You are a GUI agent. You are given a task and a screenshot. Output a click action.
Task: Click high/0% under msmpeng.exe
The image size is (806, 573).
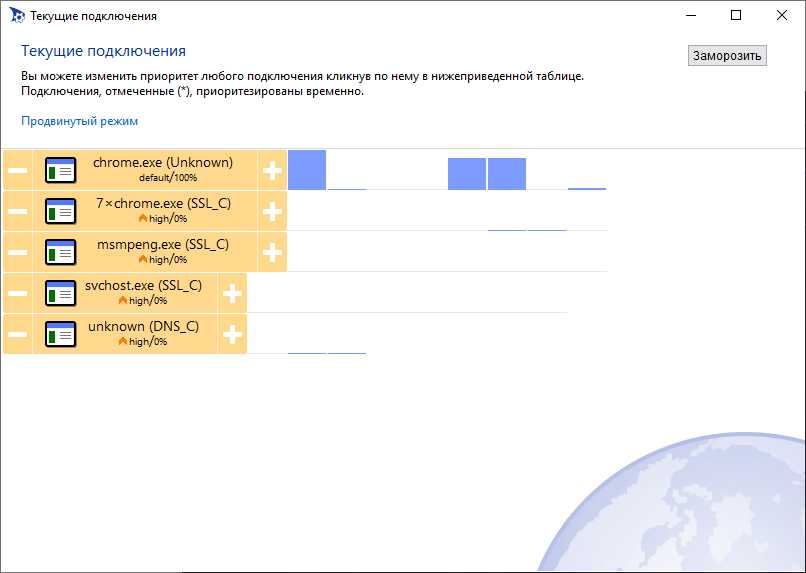click(163, 260)
